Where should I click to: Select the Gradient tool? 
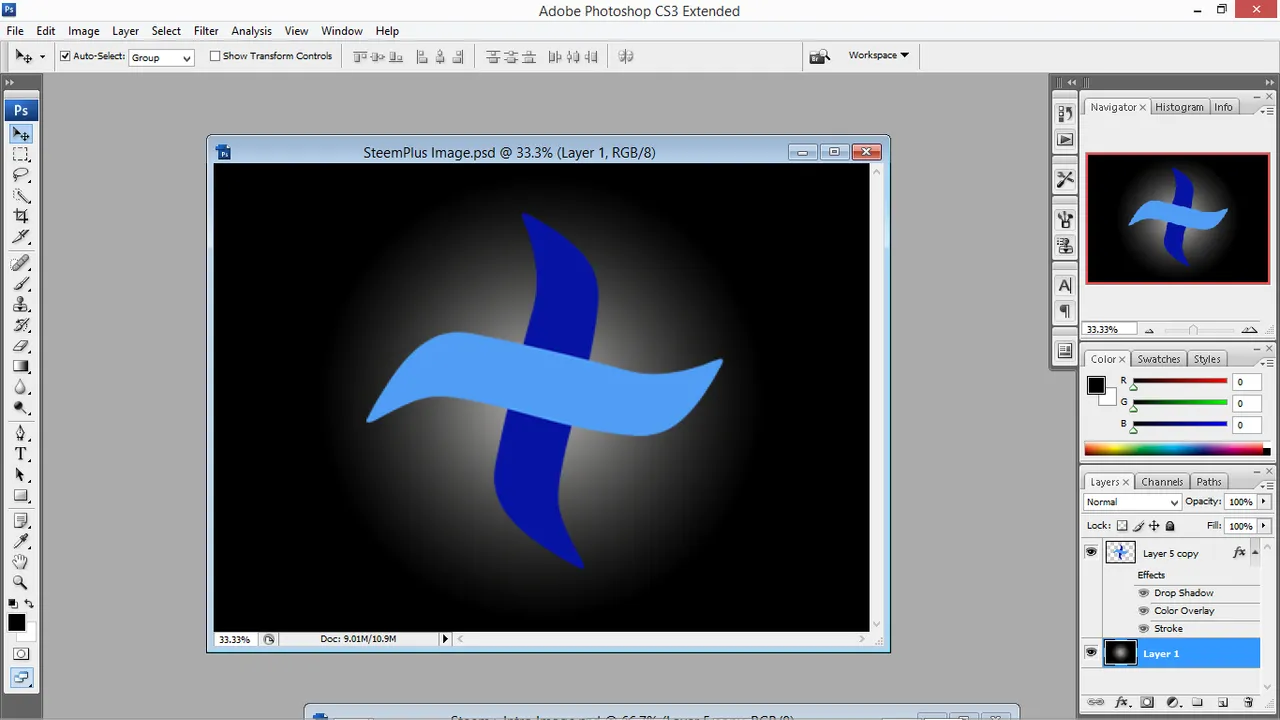21,366
